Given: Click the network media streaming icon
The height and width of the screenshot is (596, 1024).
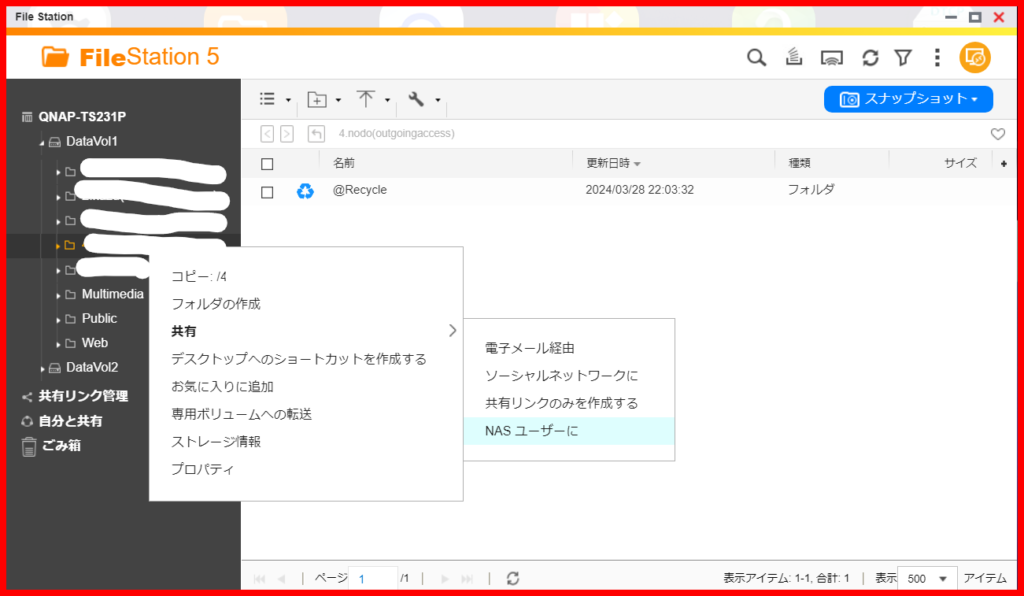Looking at the screenshot, I should [x=831, y=58].
